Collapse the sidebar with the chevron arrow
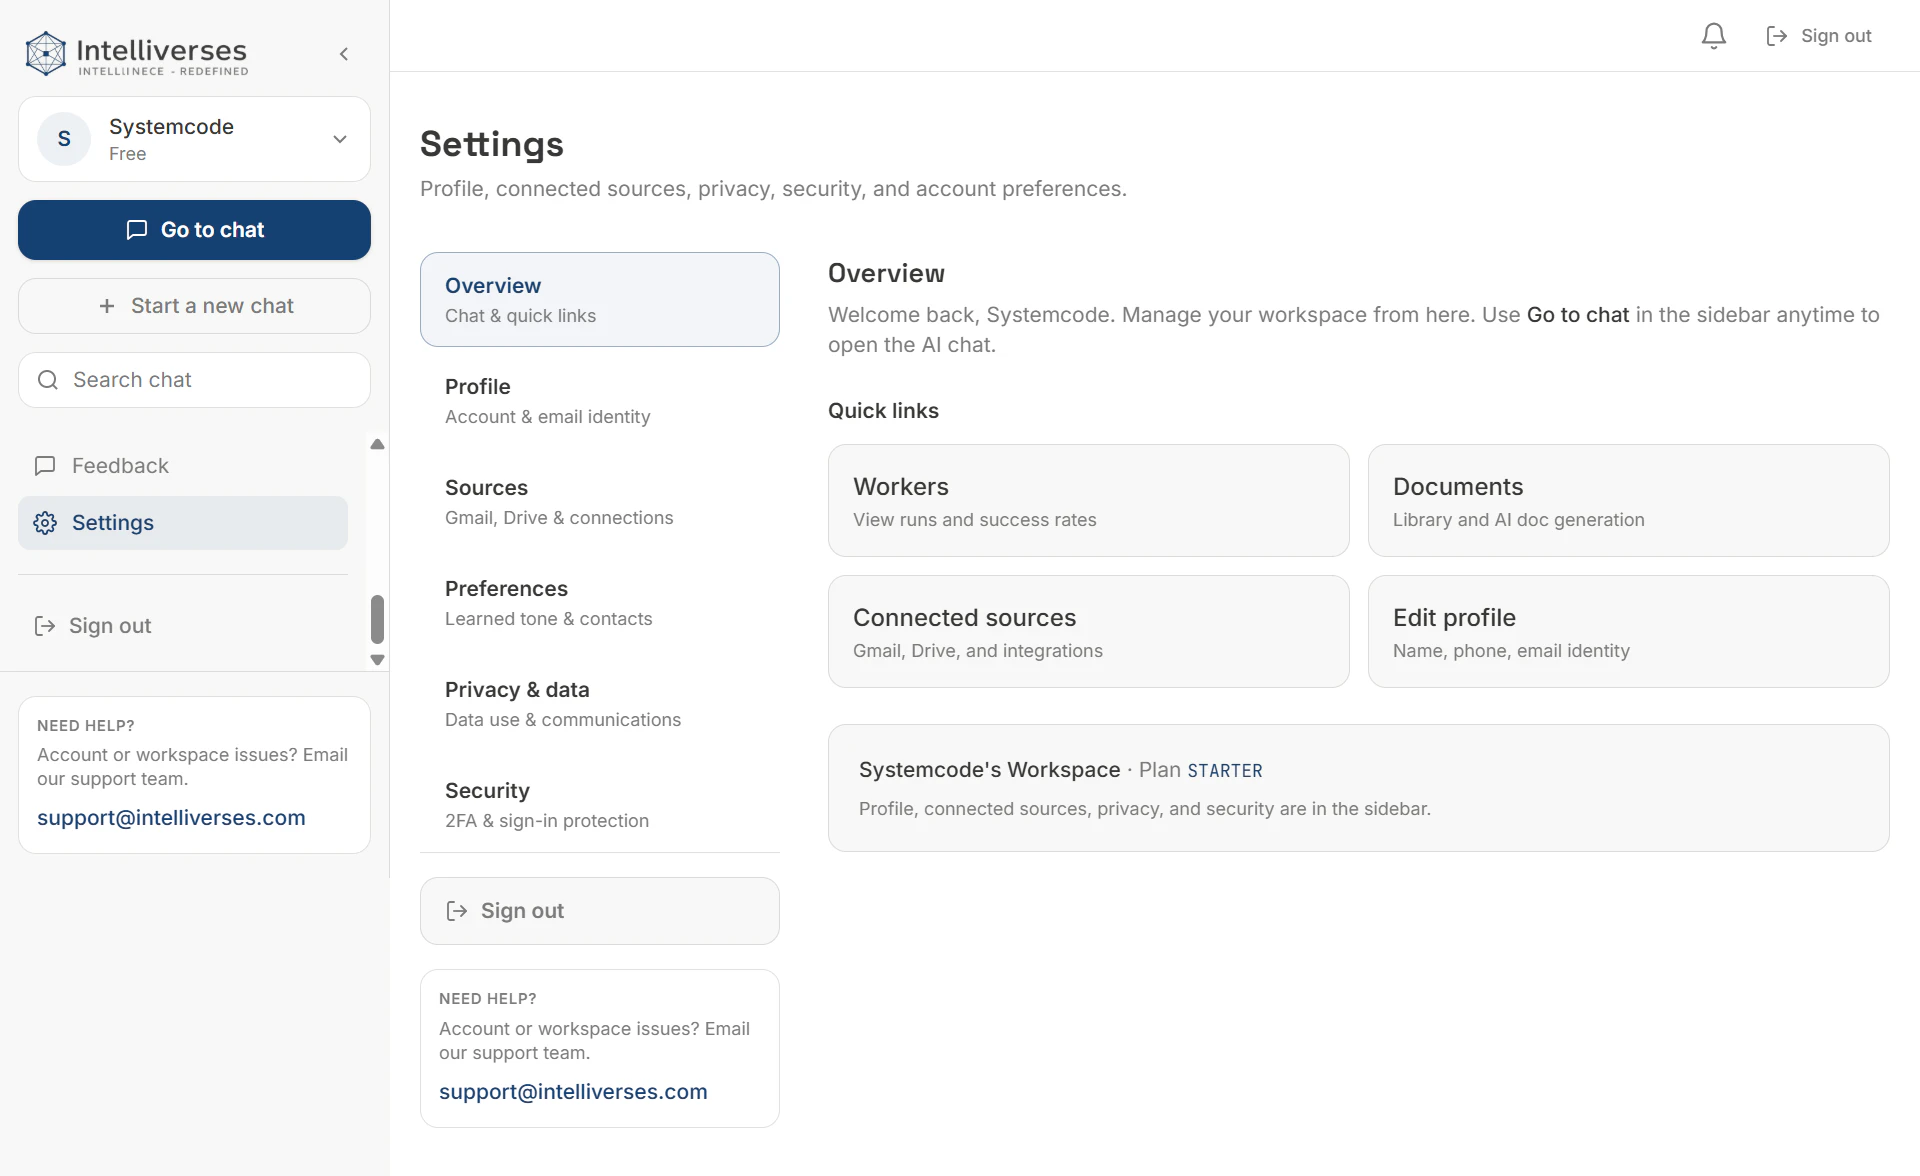The height and width of the screenshot is (1176, 1920). 344,54
